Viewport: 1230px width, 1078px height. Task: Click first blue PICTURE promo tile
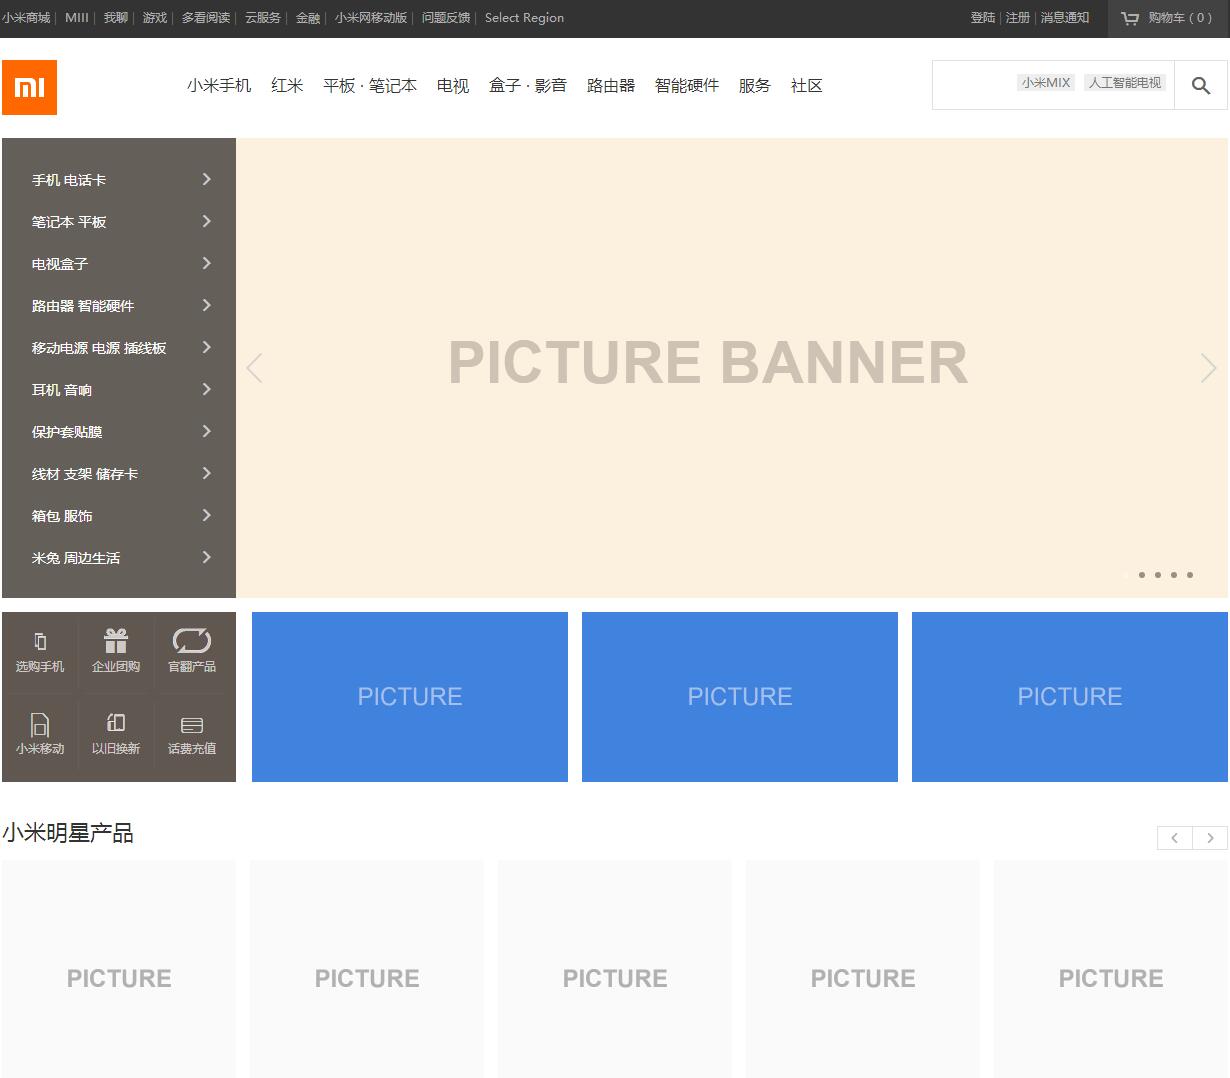pos(410,697)
